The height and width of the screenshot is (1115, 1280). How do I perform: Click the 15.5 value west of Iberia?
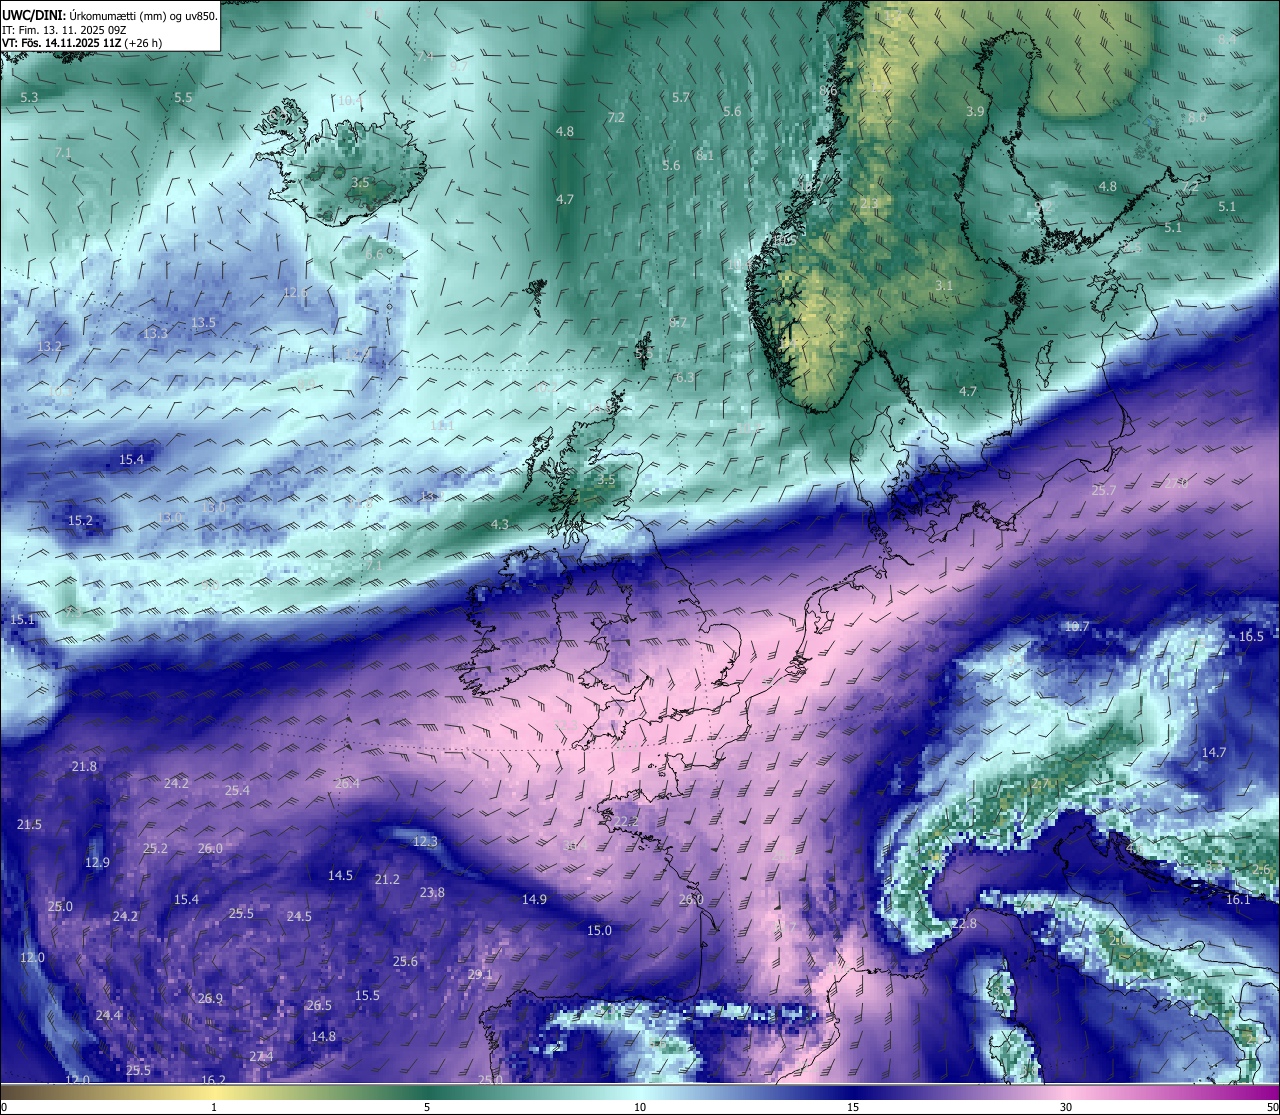coord(367,995)
